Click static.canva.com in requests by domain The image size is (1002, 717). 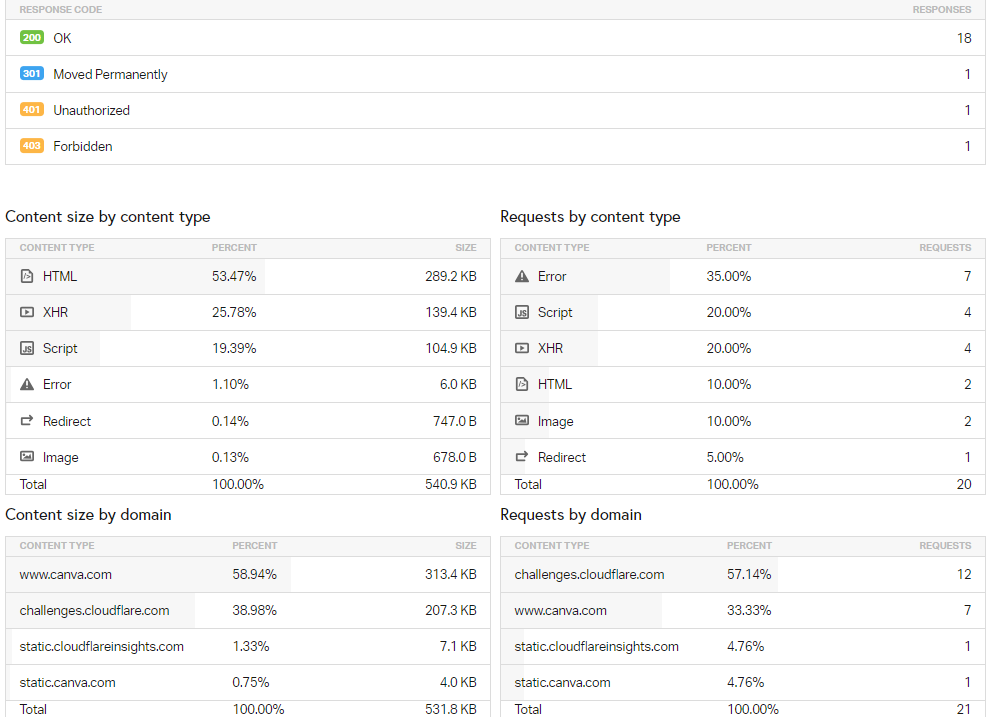562,682
